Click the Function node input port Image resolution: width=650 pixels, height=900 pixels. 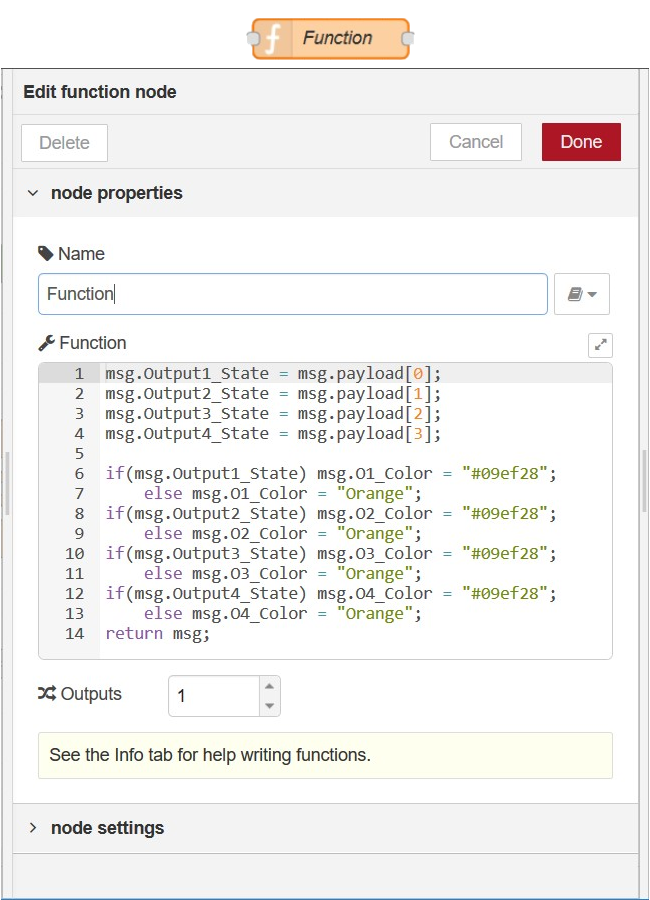pos(253,38)
